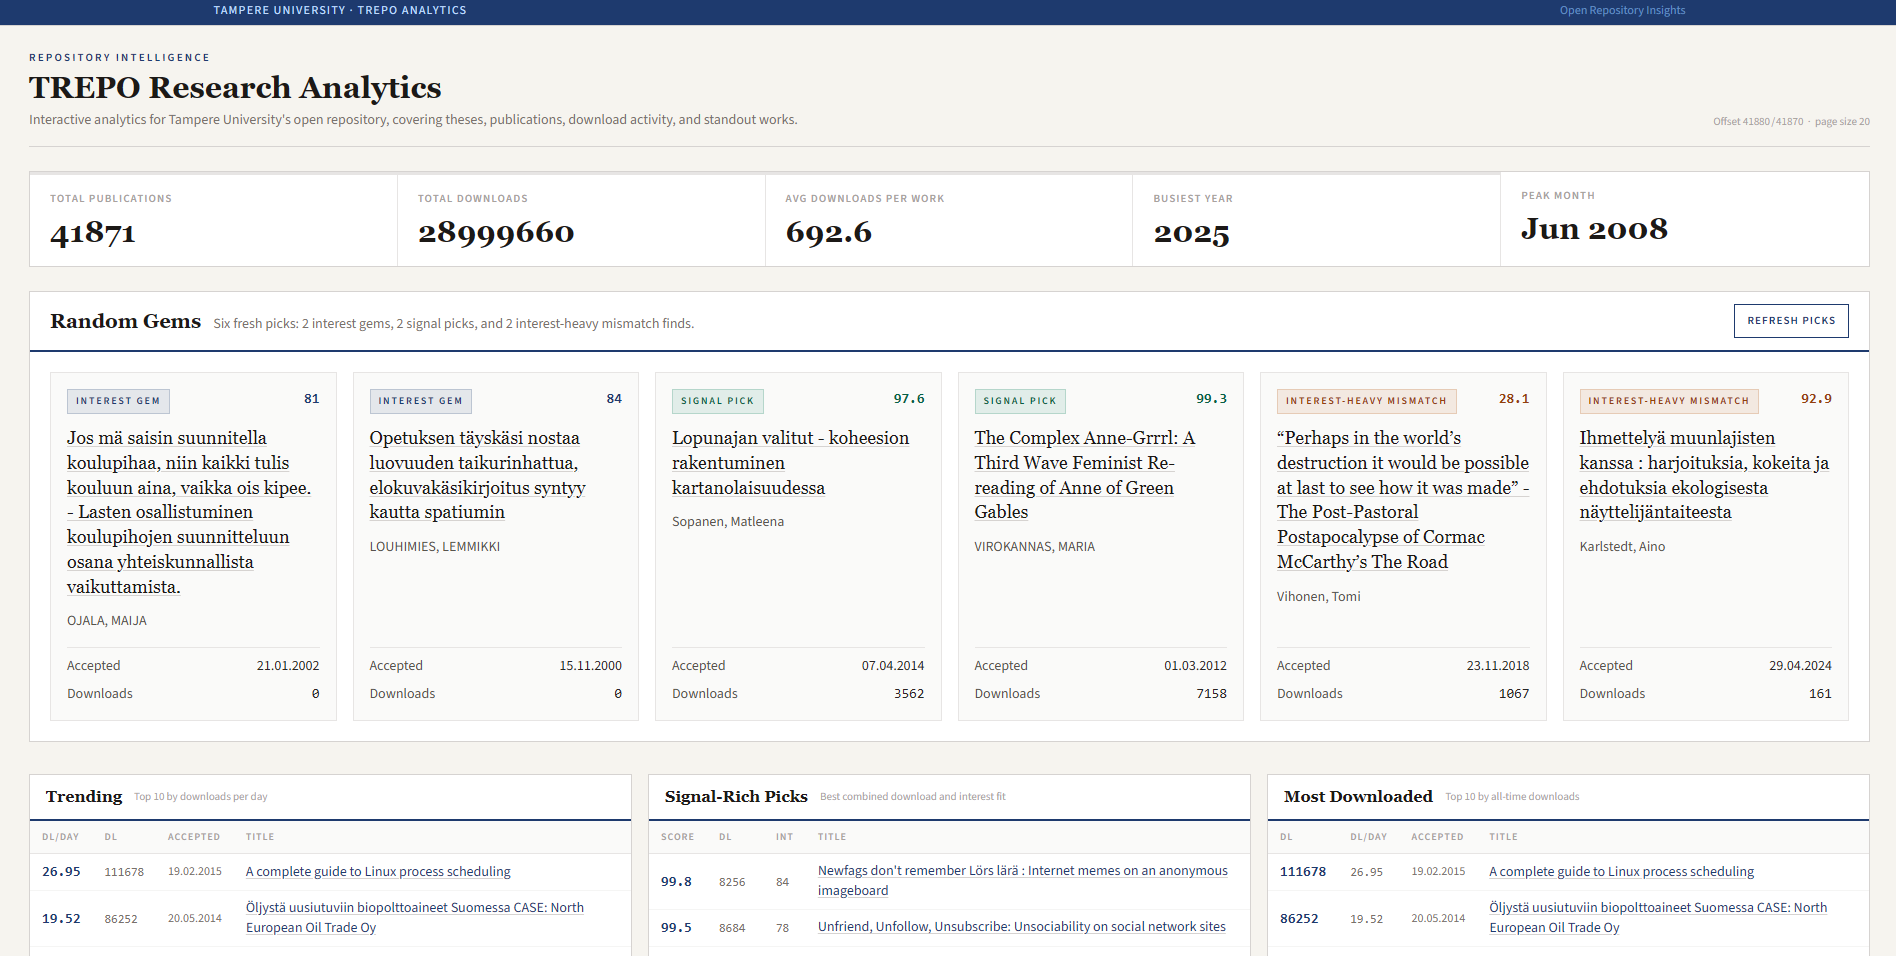Screen dimensions: 1896x956
Task: Open Öljystä uusiutuviin biopolttoaineet link in Most Downloaded
Action: [1658, 917]
